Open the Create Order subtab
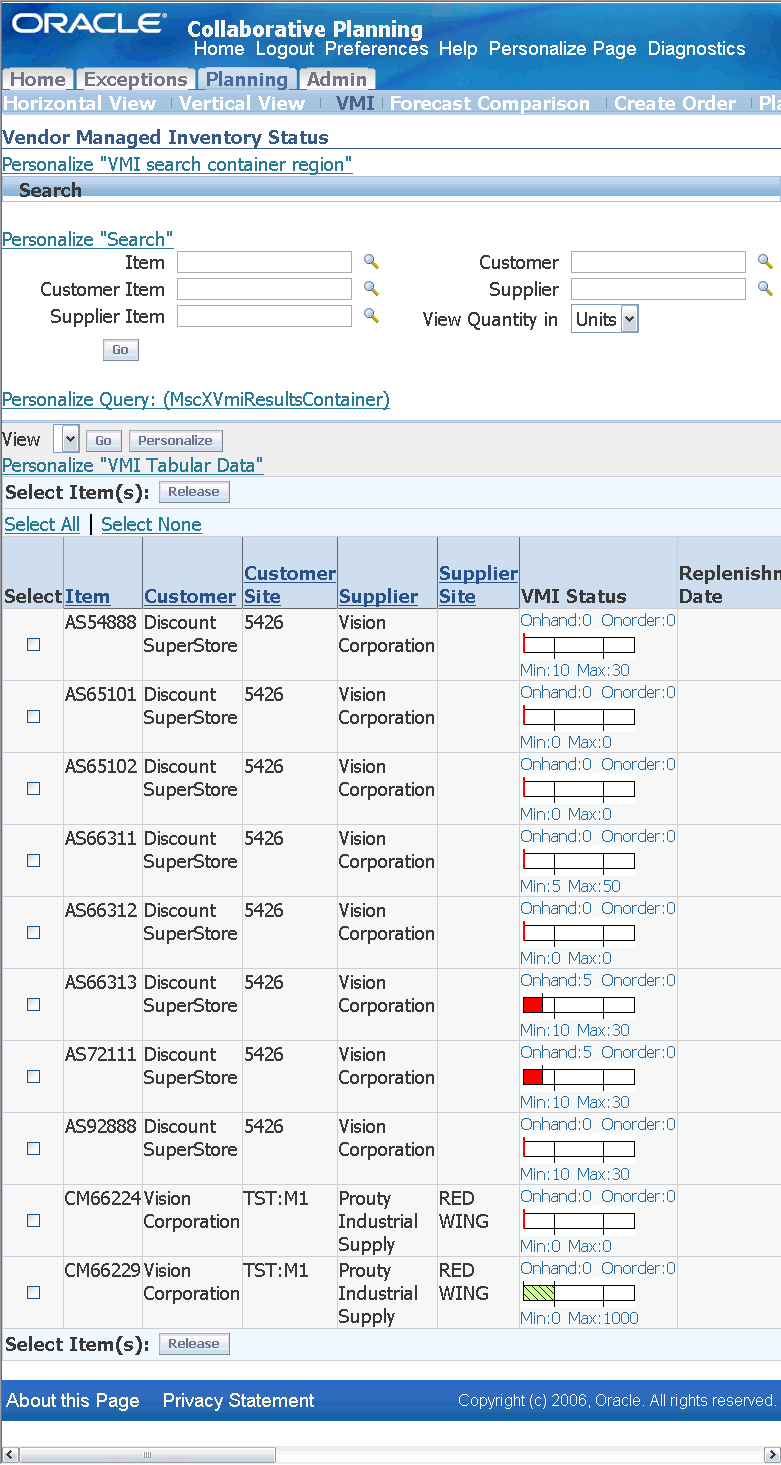Screen dimensions: 781x1465 pyautogui.click(x=675, y=103)
